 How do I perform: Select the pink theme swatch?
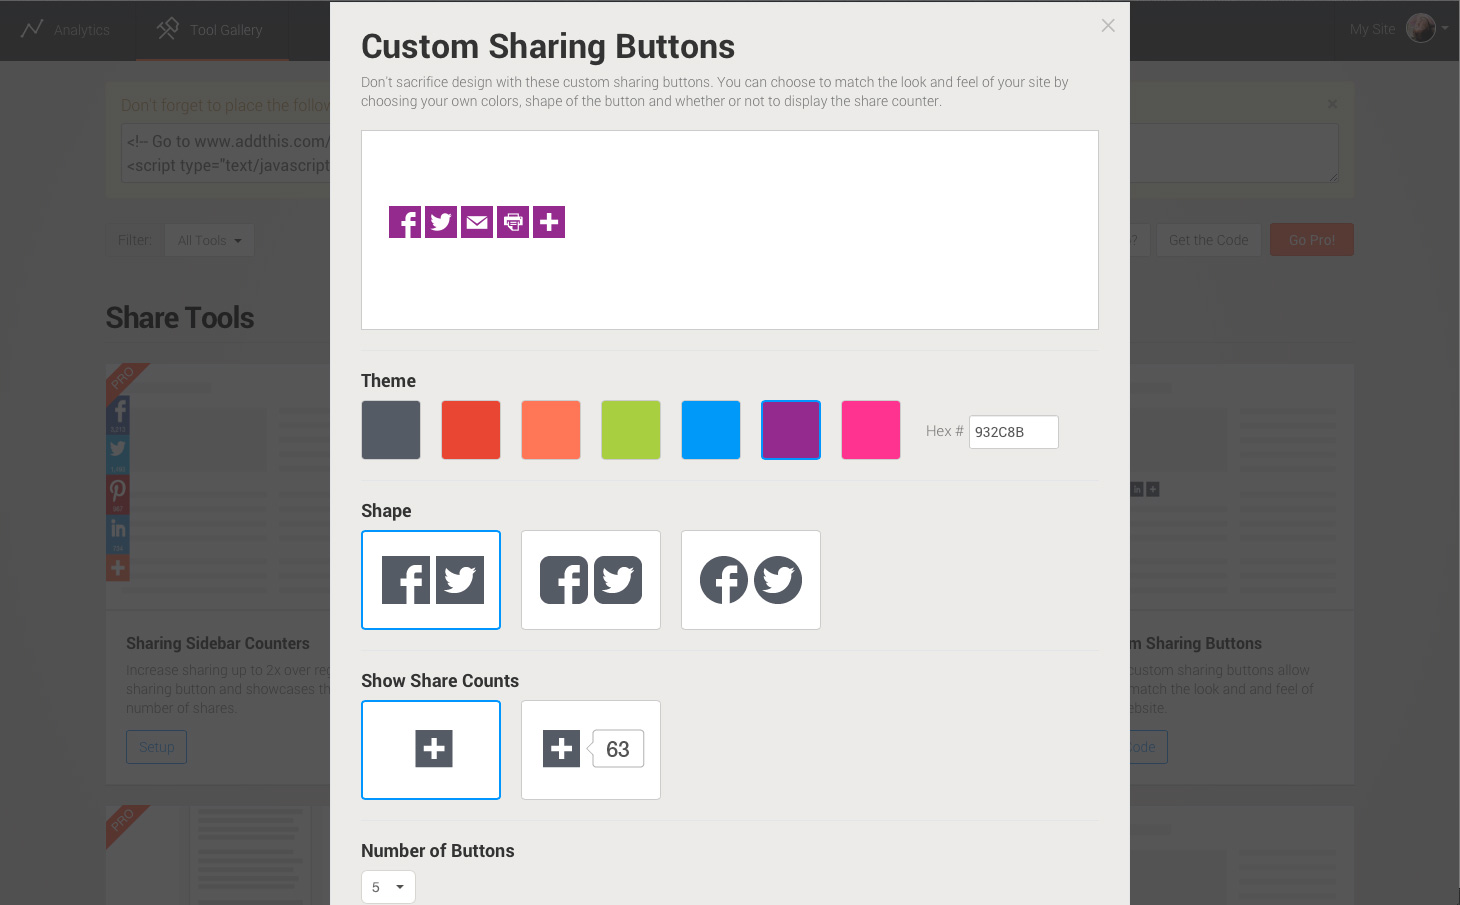click(x=871, y=430)
